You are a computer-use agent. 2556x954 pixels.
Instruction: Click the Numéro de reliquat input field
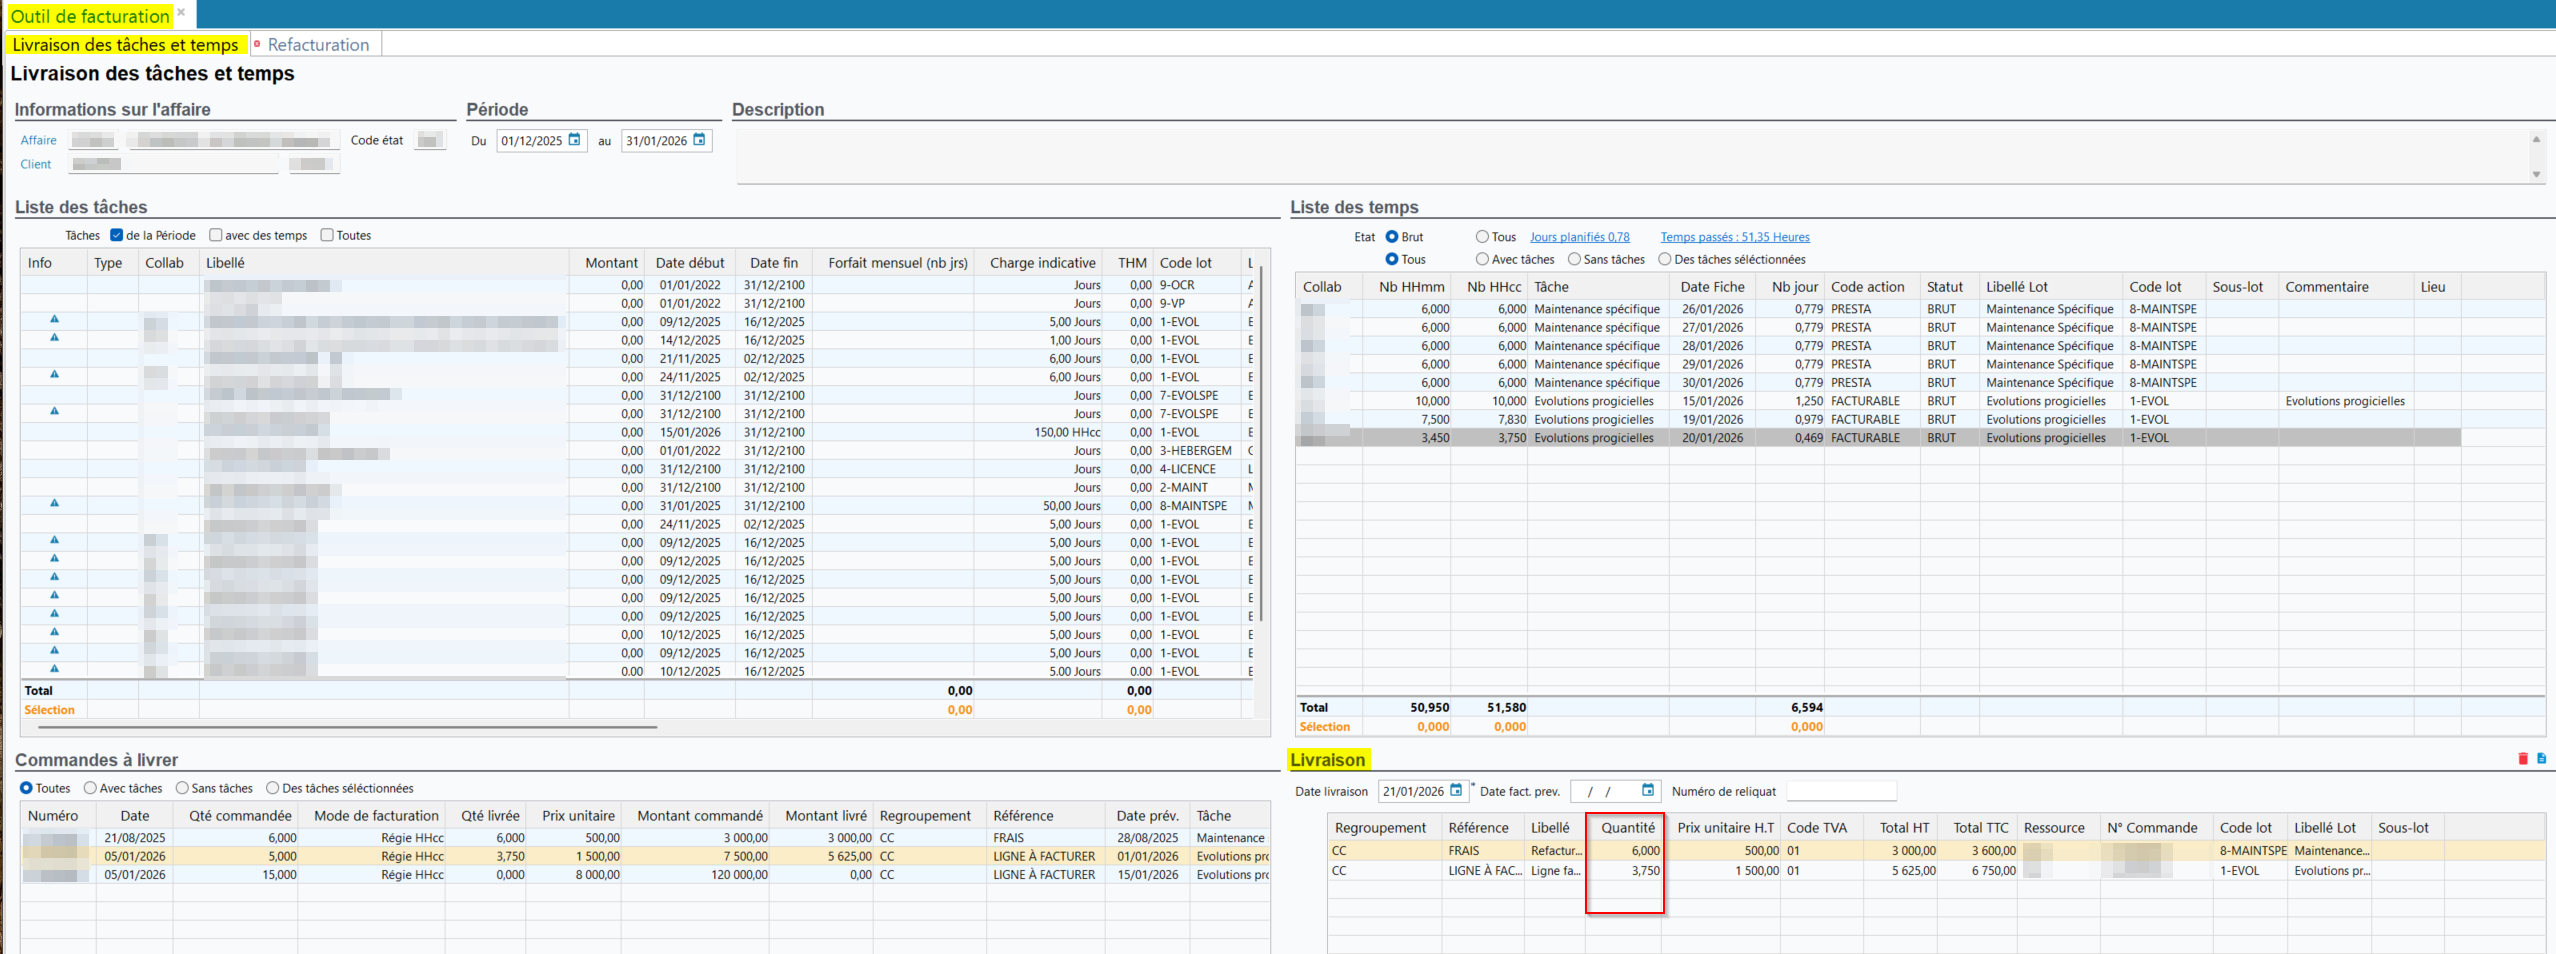pos(1840,791)
